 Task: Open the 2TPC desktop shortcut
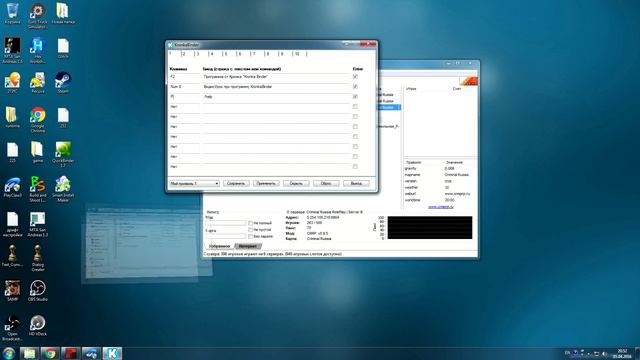pyautogui.click(x=12, y=83)
